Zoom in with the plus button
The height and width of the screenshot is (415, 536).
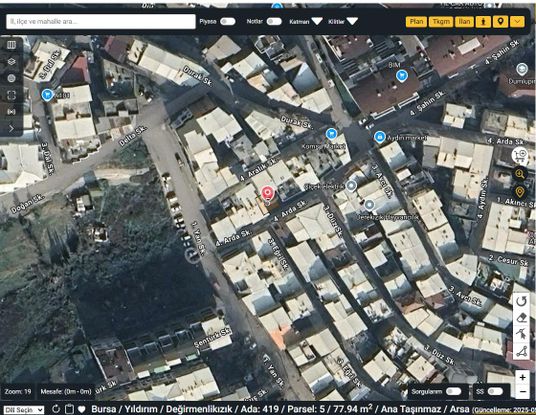click(x=523, y=377)
